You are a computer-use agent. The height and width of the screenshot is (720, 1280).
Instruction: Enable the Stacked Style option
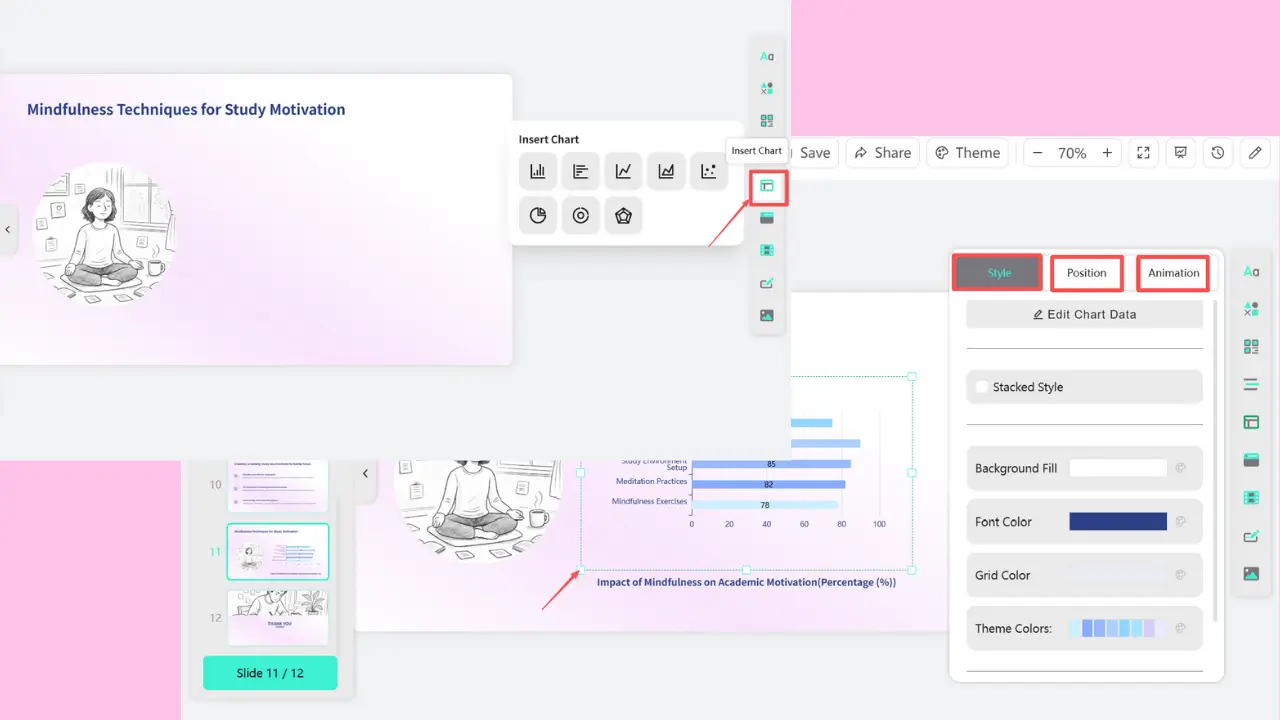pos(981,387)
